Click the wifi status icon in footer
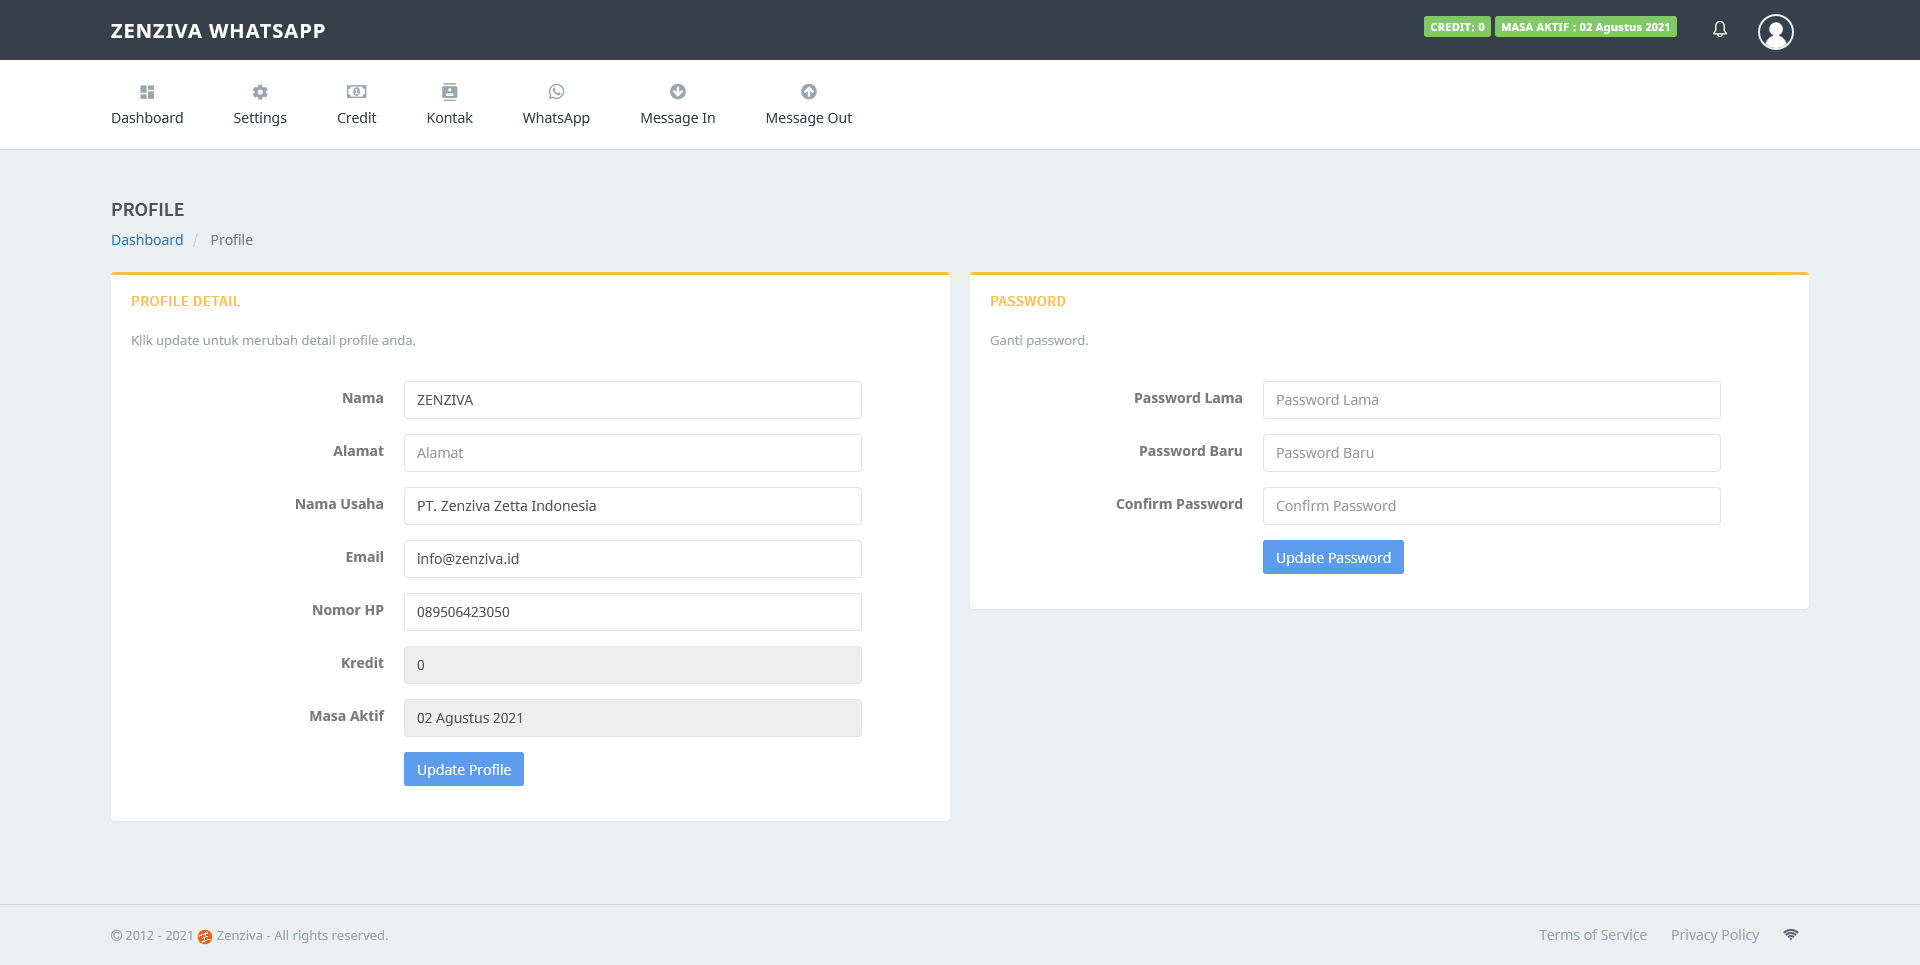1920x965 pixels. [1791, 934]
